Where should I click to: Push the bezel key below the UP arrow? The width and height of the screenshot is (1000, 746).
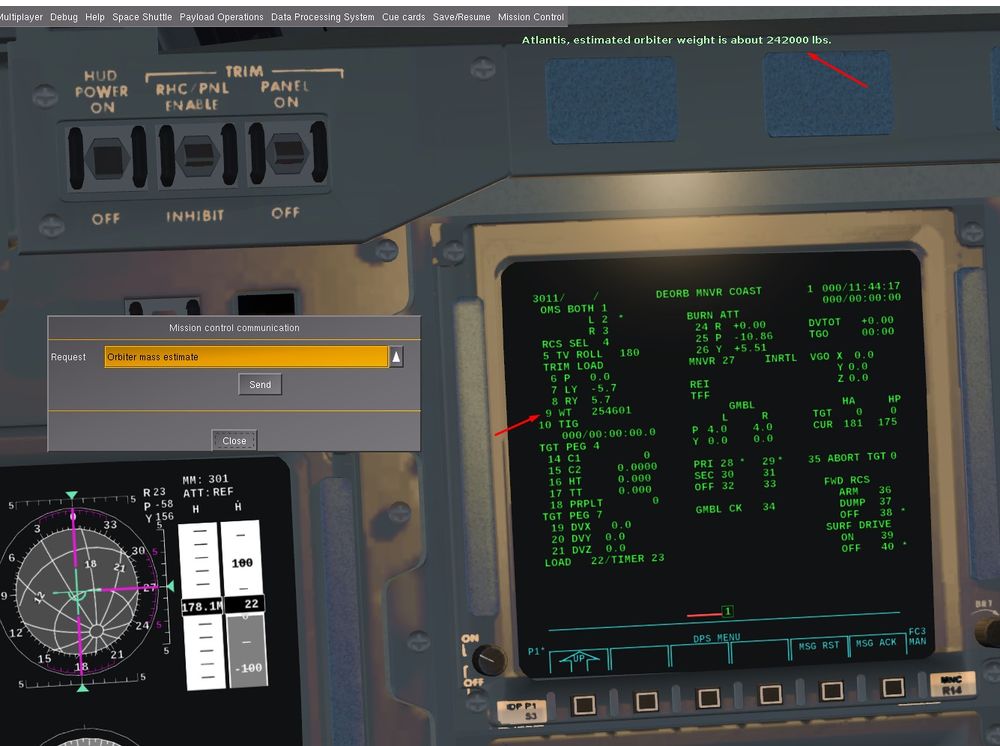click(x=584, y=705)
